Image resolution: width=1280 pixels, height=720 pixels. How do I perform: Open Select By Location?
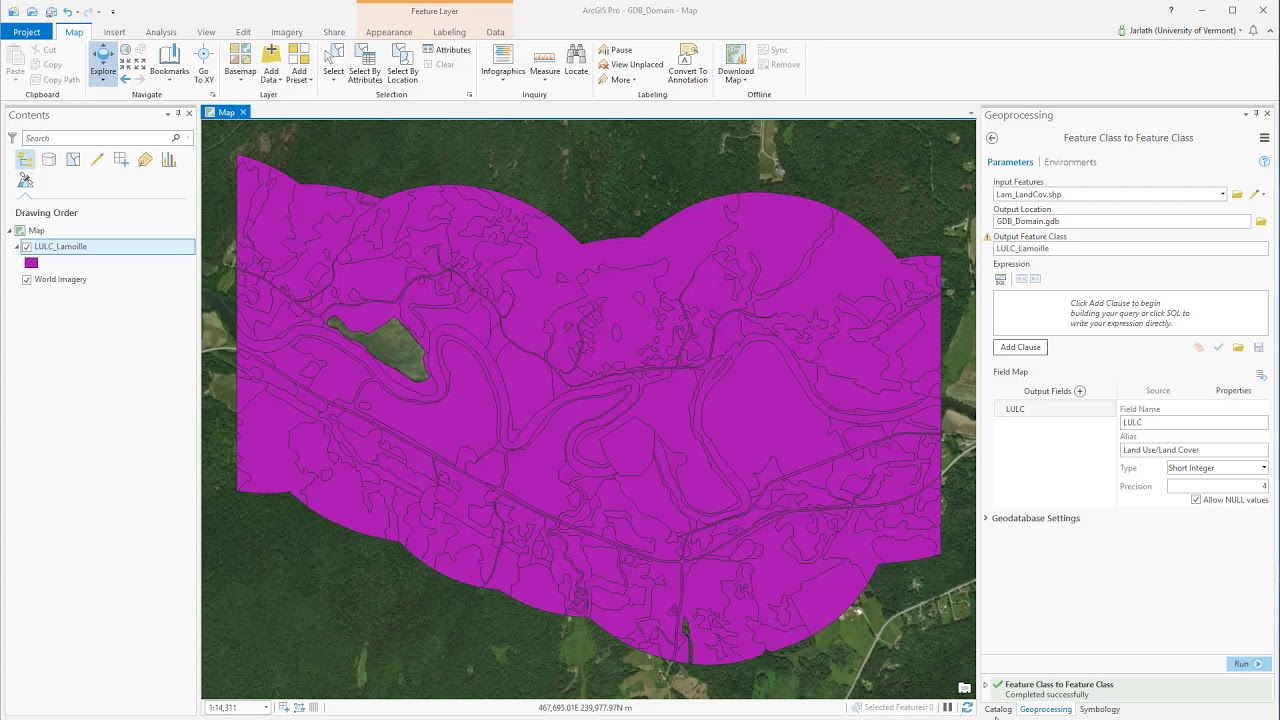coord(402,63)
